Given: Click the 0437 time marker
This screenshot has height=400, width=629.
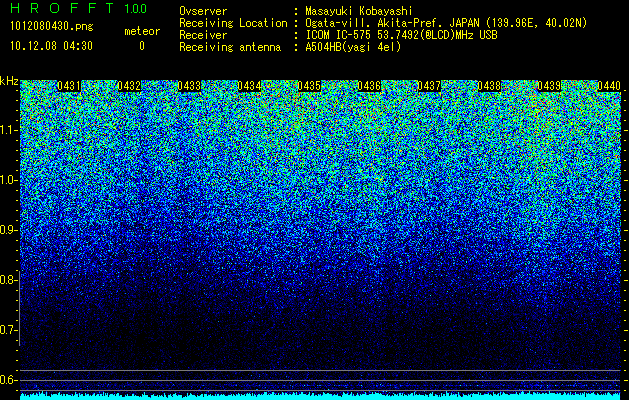Looking at the screenshot, I should click(x=429, y=86).
